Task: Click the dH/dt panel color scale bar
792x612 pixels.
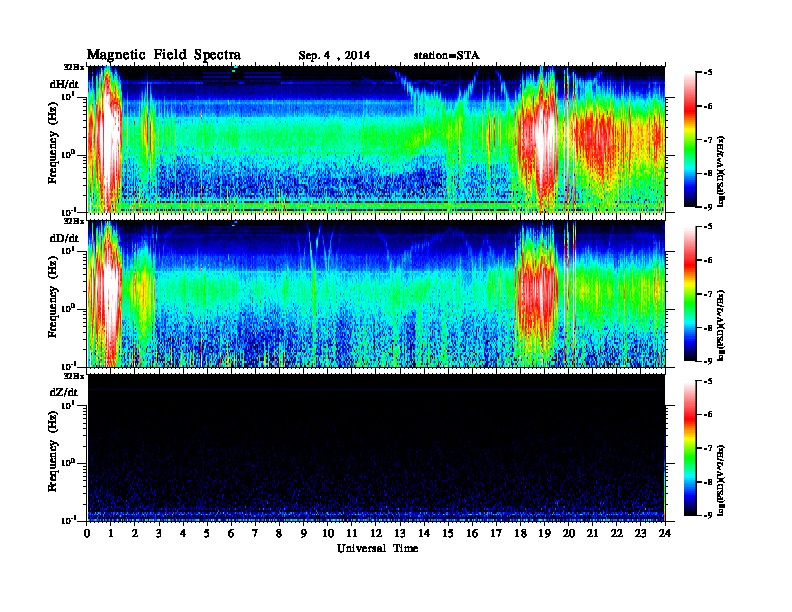Action: click(690, 139)
